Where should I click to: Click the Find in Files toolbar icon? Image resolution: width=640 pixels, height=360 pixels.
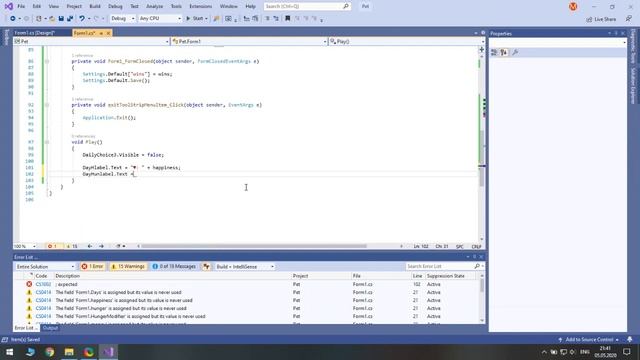(x=217, y=18)
